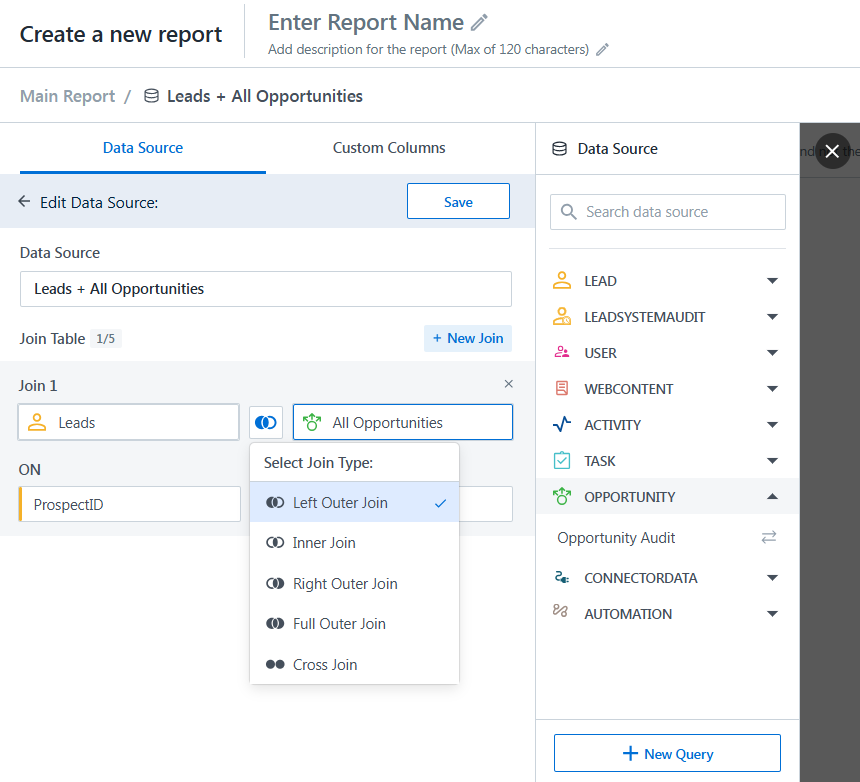Screen dimensions: 860x782
Task: Add a join with New Join button
Action: pyautogui.click(x=467, y=338)
